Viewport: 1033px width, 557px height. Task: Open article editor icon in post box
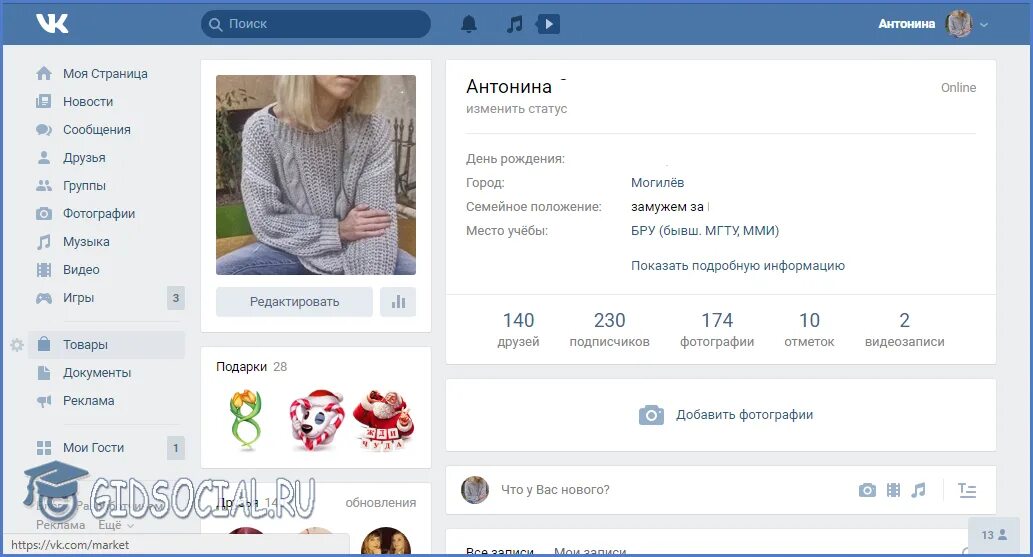[x=966, y=490]
